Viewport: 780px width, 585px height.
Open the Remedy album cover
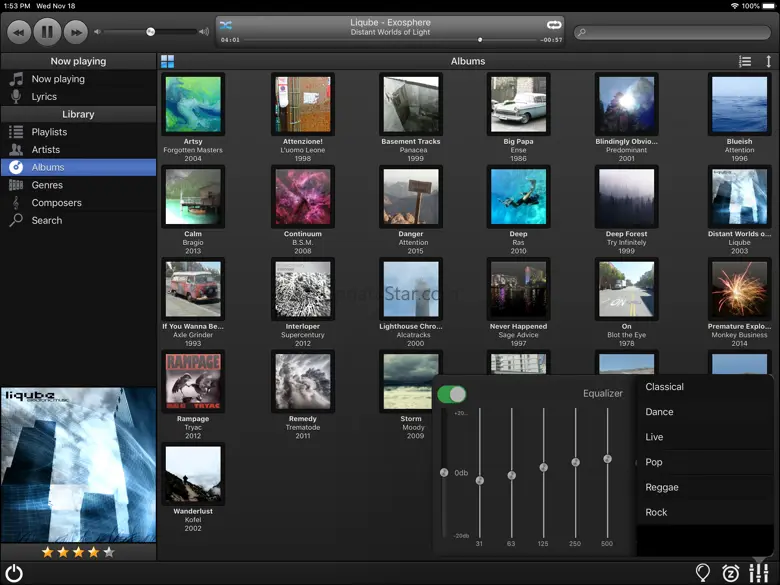point(303,382)
